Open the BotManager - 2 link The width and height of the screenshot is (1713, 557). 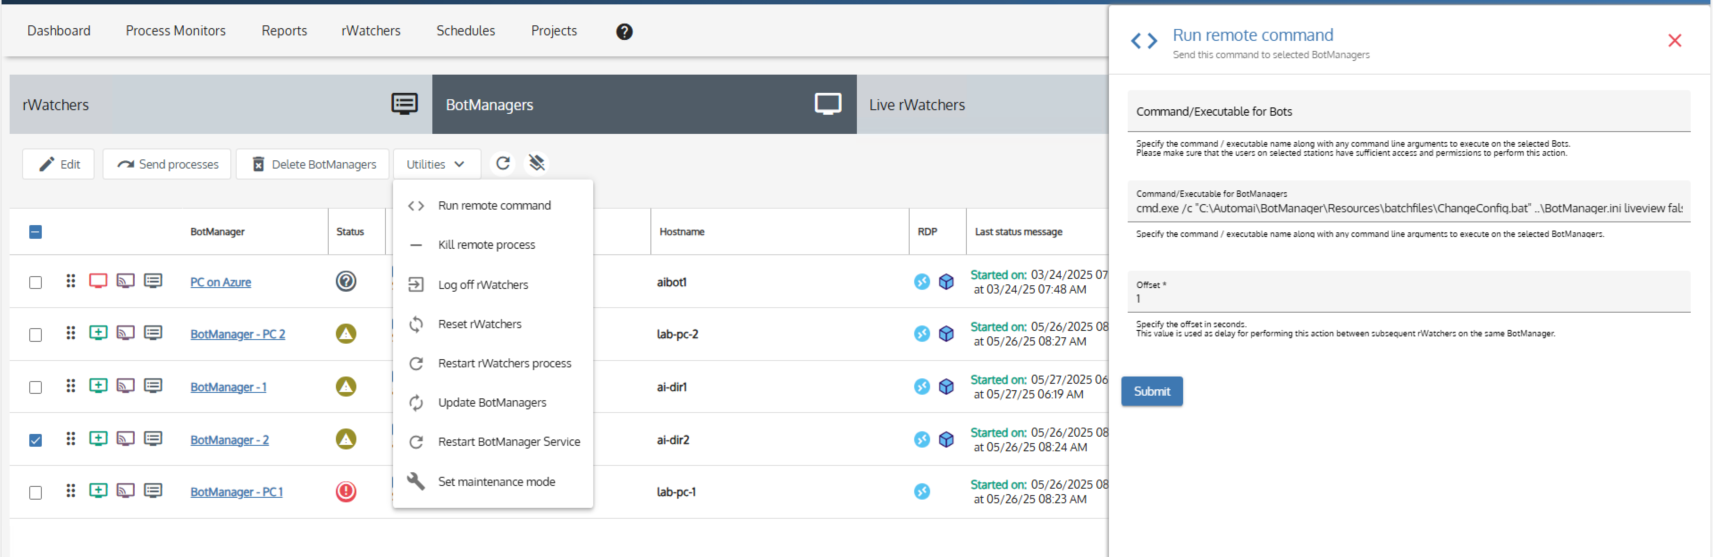pyautogui.click(x=229, y=440)
